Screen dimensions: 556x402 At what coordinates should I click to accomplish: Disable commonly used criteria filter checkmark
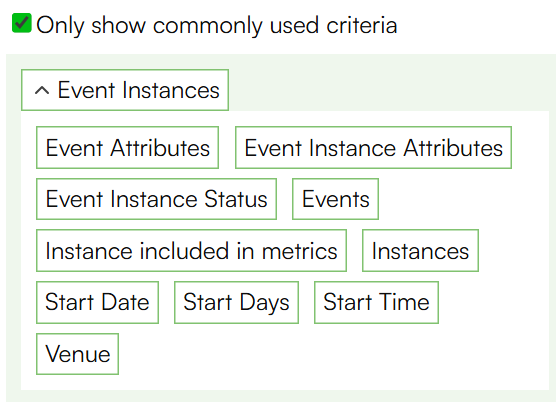pos(22,23)
